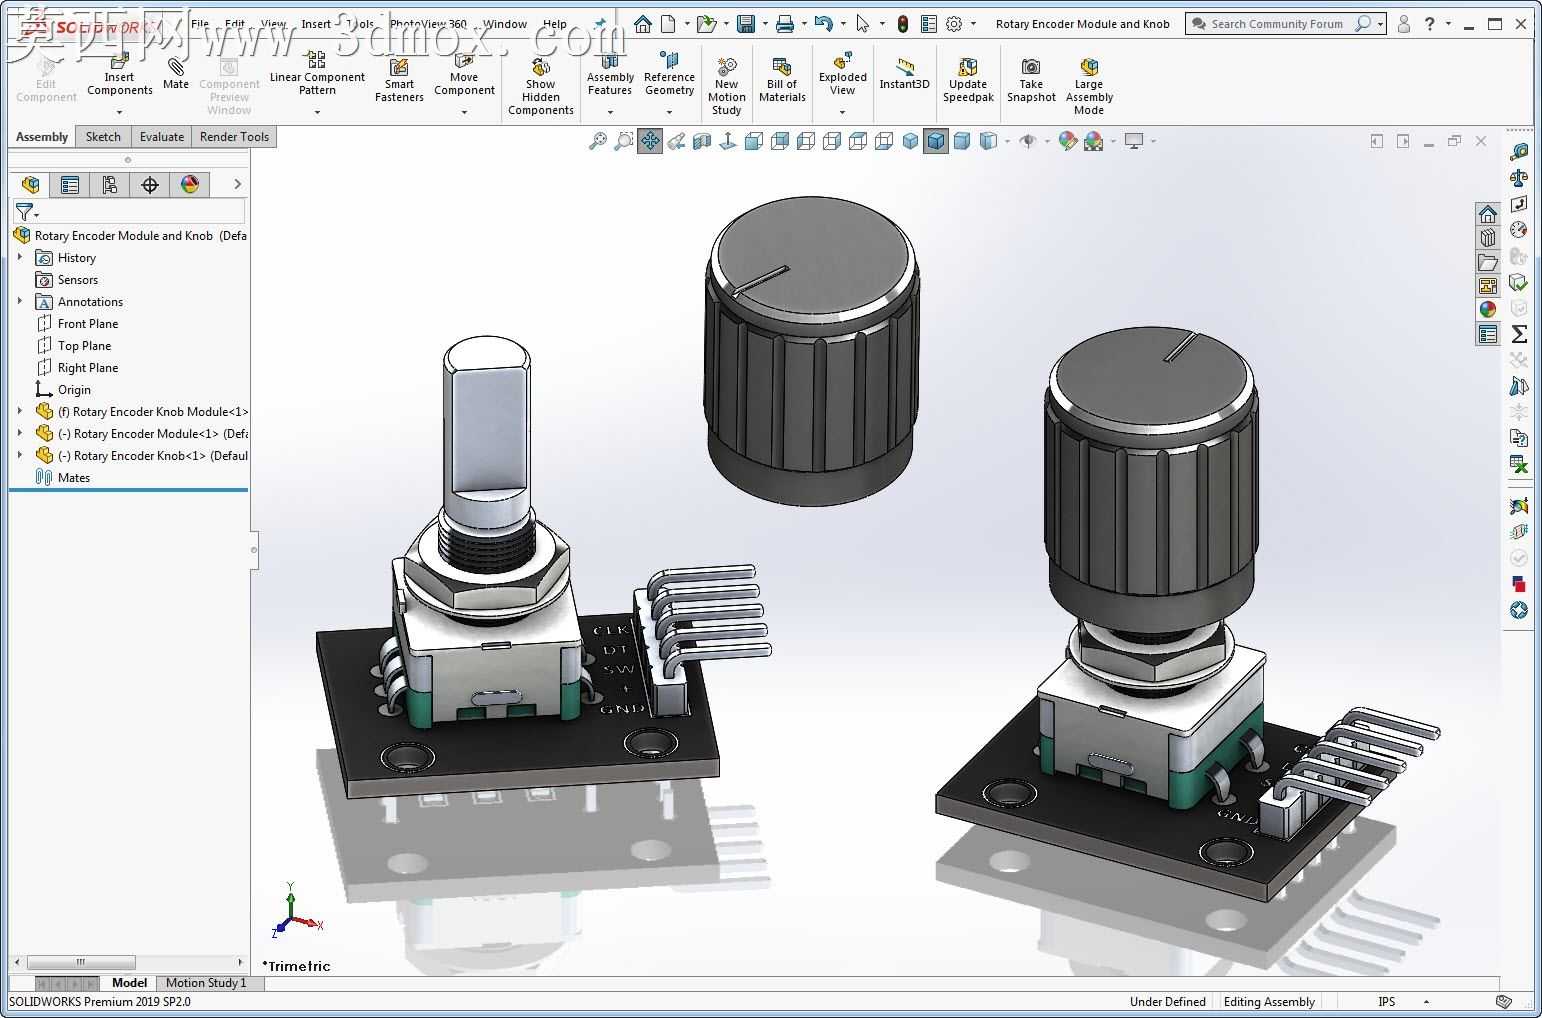Viewport: 1542px width, 1018px height.
Task: Select the Take Snapshot tool
Action: click(1031, 78)
